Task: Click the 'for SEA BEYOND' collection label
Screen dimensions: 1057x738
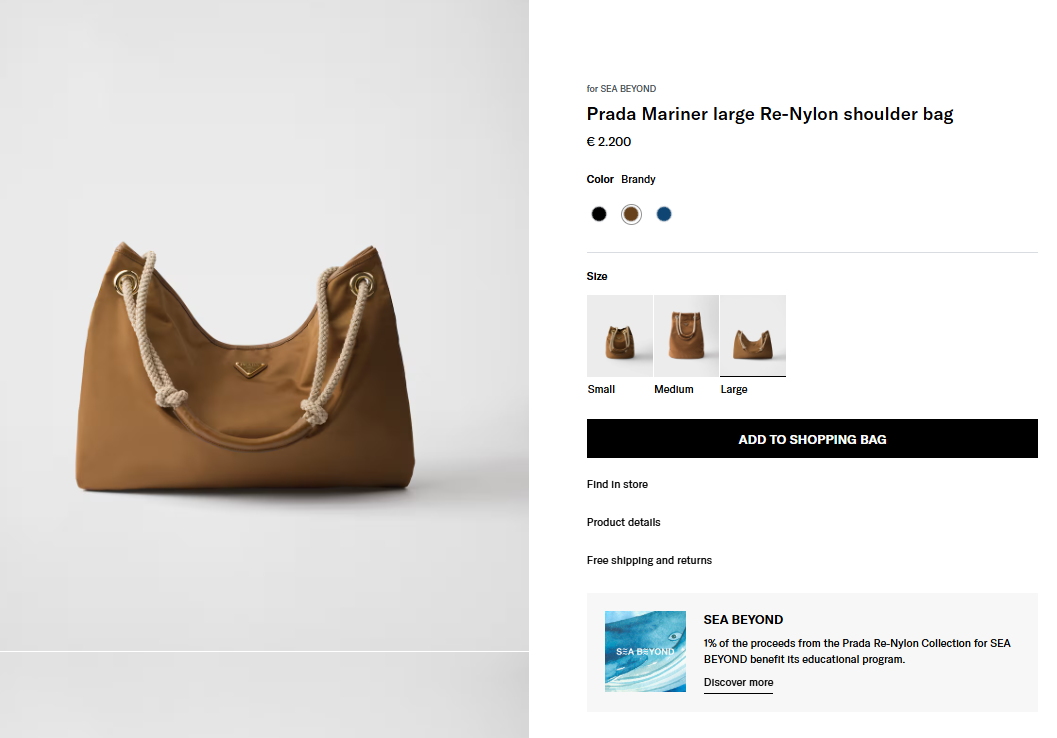Action: pos(621,89)
